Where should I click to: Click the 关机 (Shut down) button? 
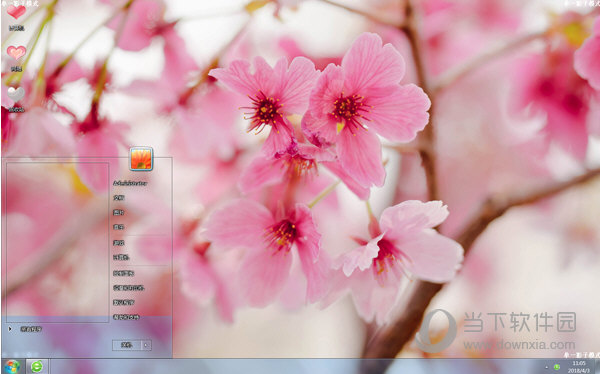click(127, 345)
